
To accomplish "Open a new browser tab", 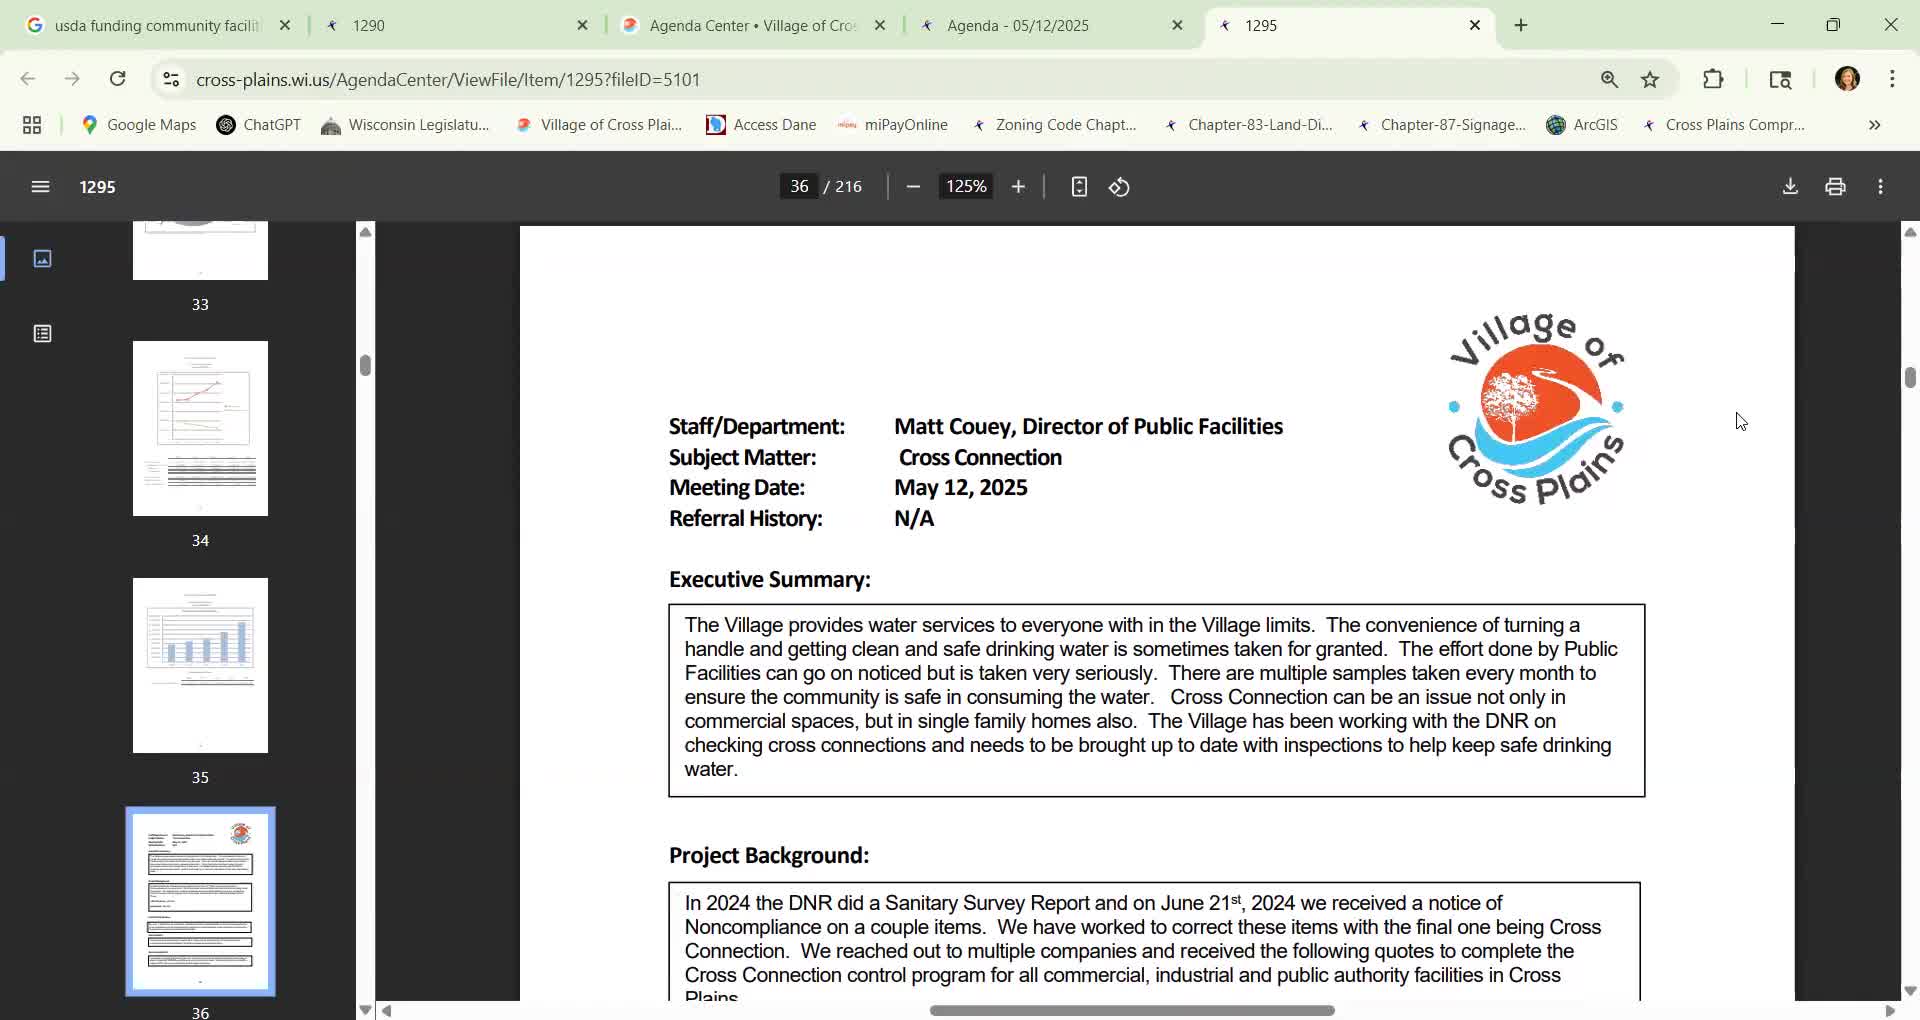I will click(1521, 25).
